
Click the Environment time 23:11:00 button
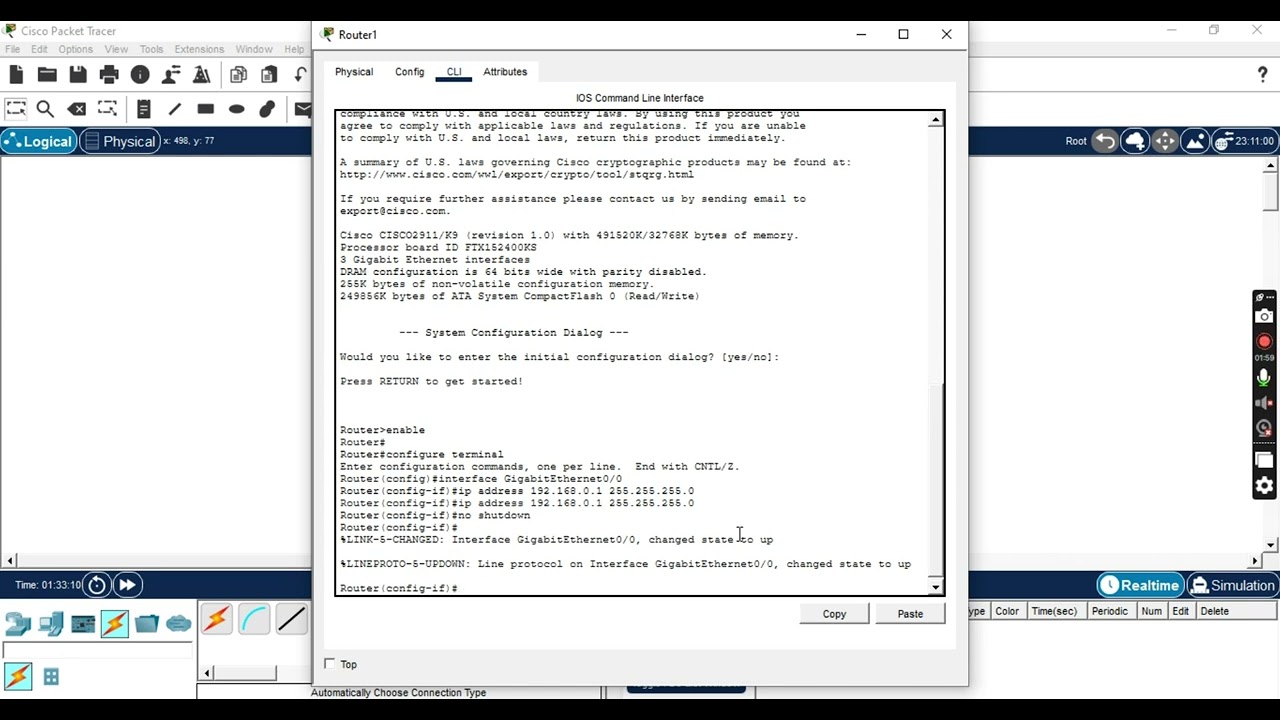(x=1244, y=141)
